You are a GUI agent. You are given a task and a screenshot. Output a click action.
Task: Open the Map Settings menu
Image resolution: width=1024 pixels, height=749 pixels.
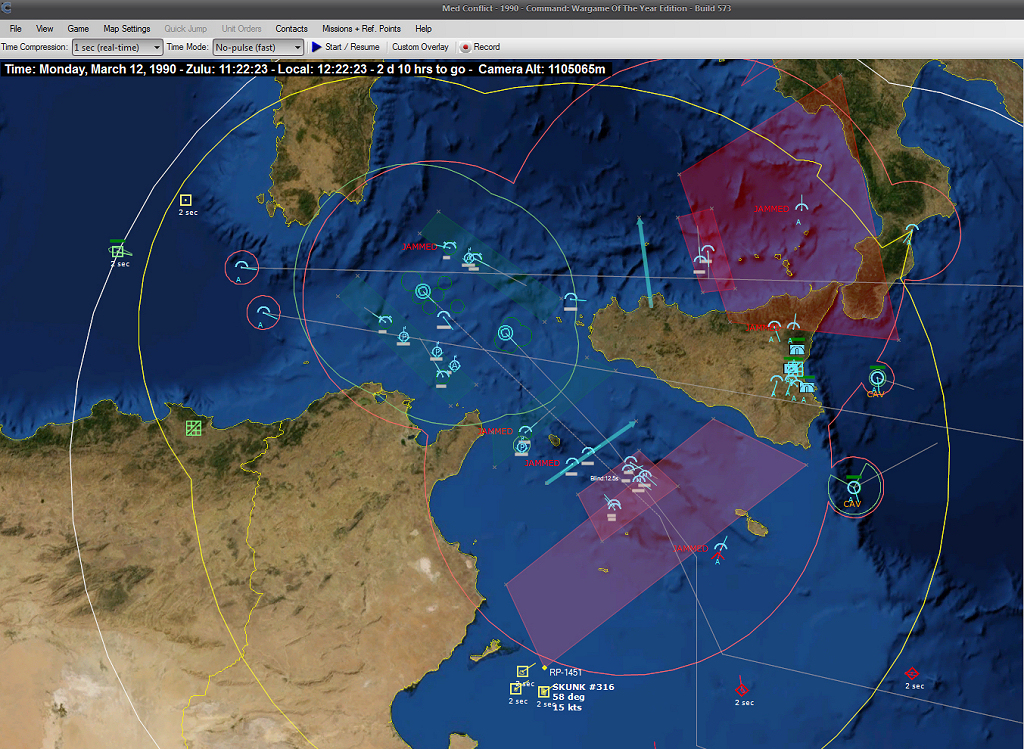127,29
